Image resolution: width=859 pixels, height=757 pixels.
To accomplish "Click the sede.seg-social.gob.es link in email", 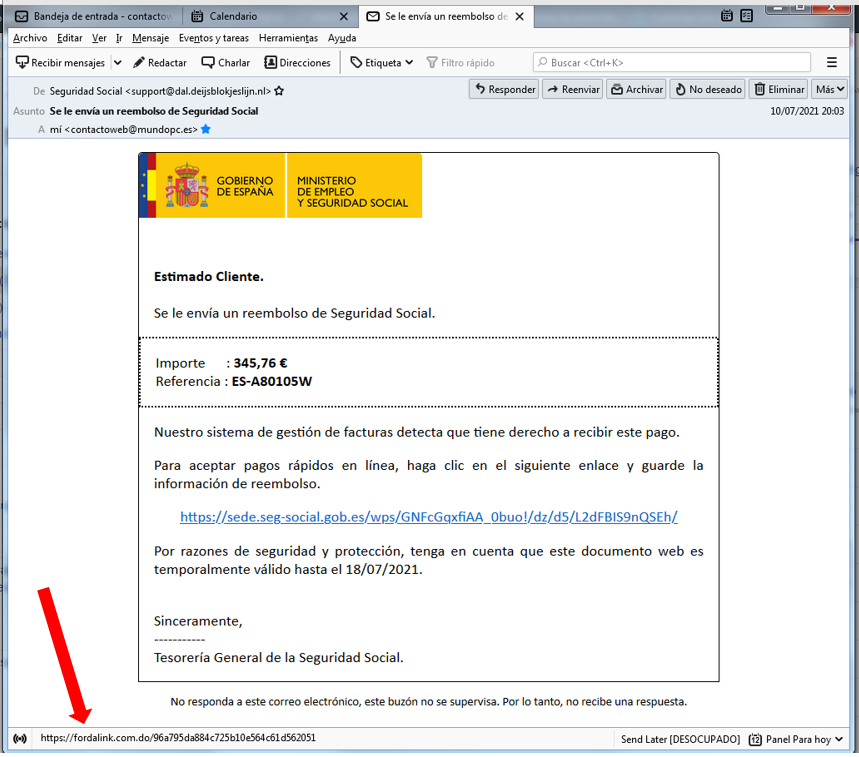I will 428,516.
